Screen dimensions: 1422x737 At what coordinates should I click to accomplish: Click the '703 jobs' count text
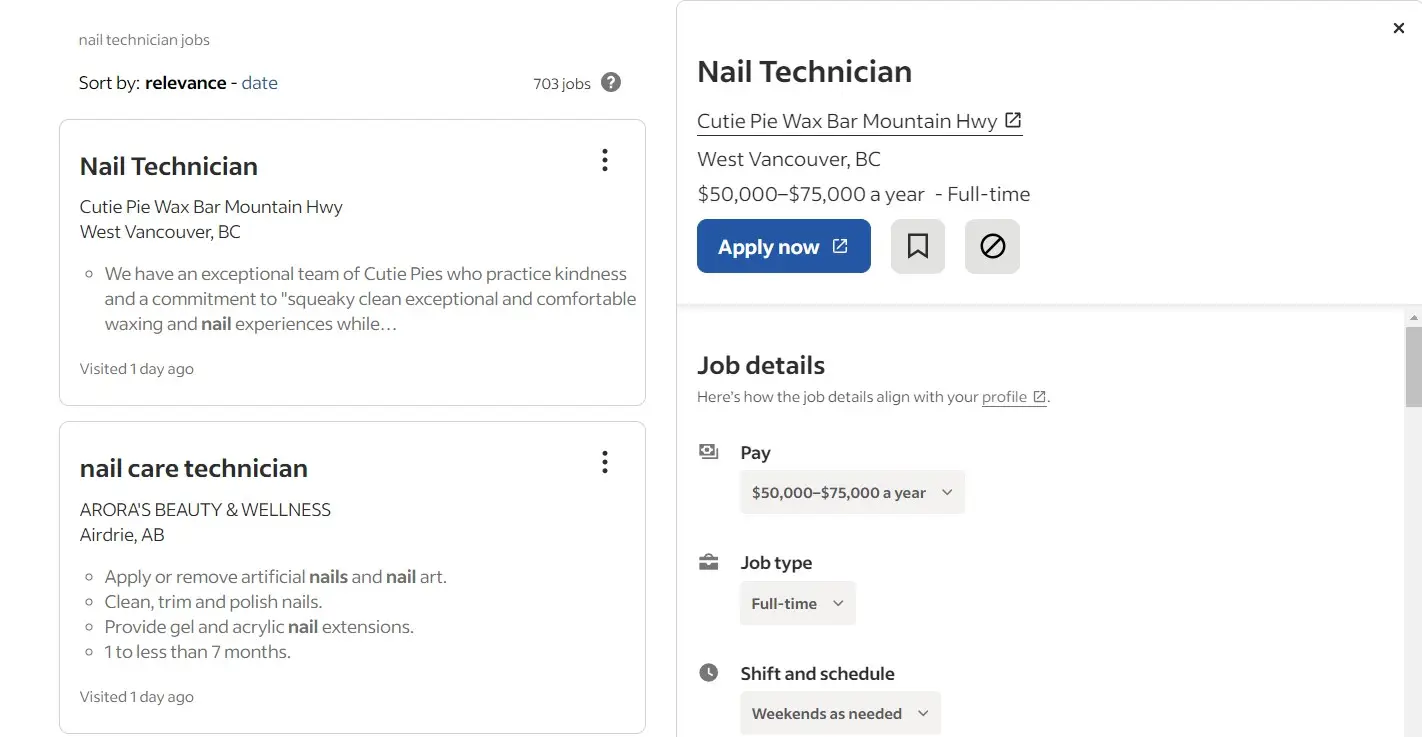point(562,84)
